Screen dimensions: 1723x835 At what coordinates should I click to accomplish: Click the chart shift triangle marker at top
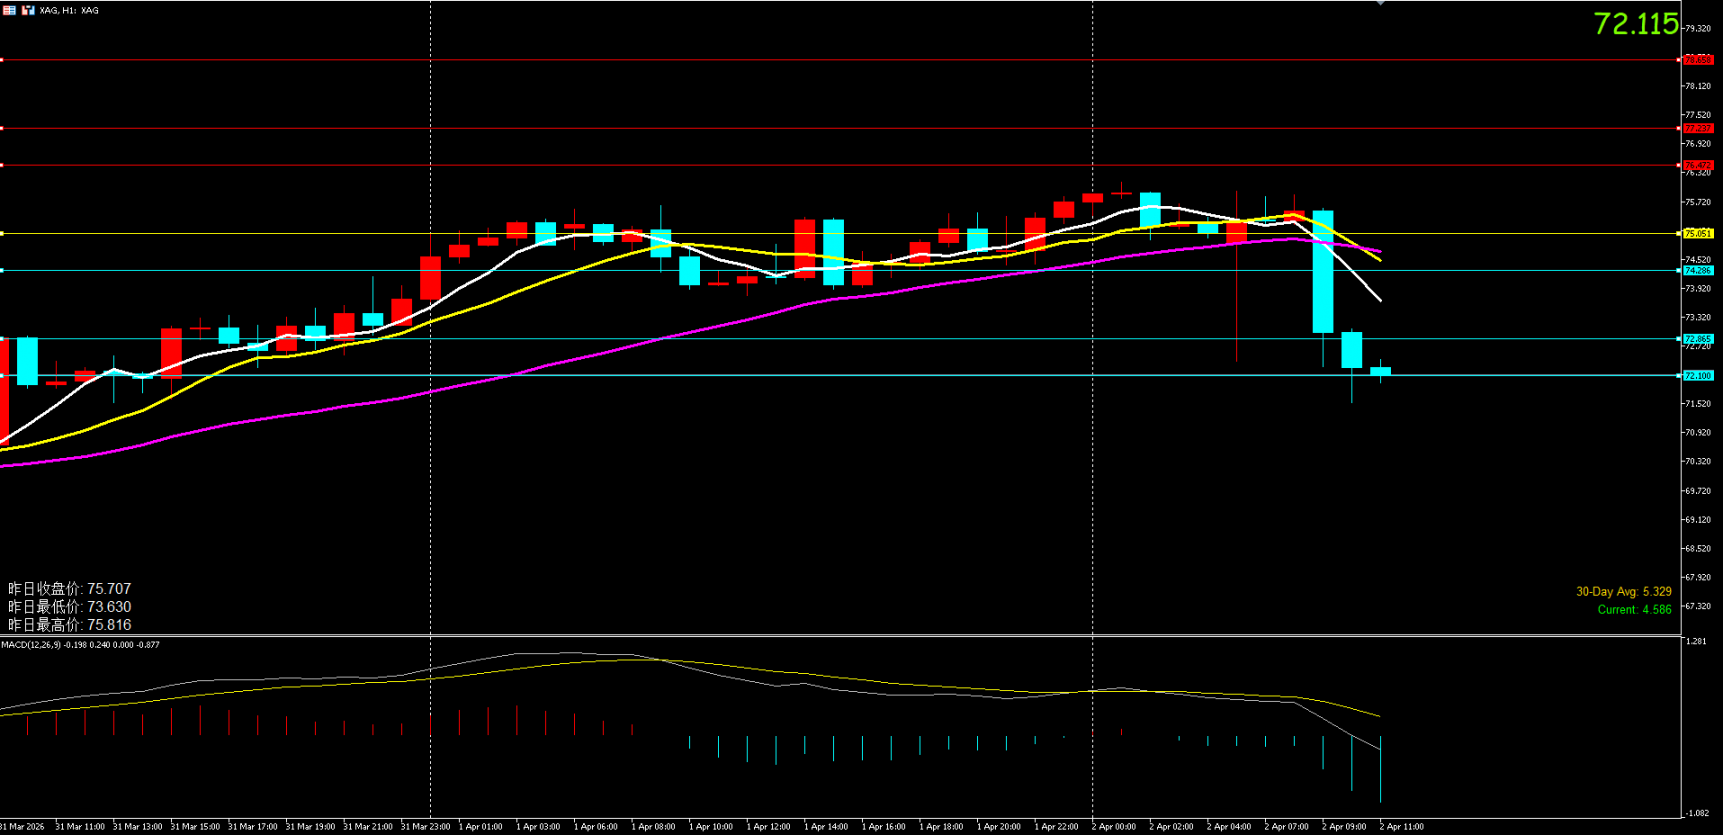click(1380, 4)
